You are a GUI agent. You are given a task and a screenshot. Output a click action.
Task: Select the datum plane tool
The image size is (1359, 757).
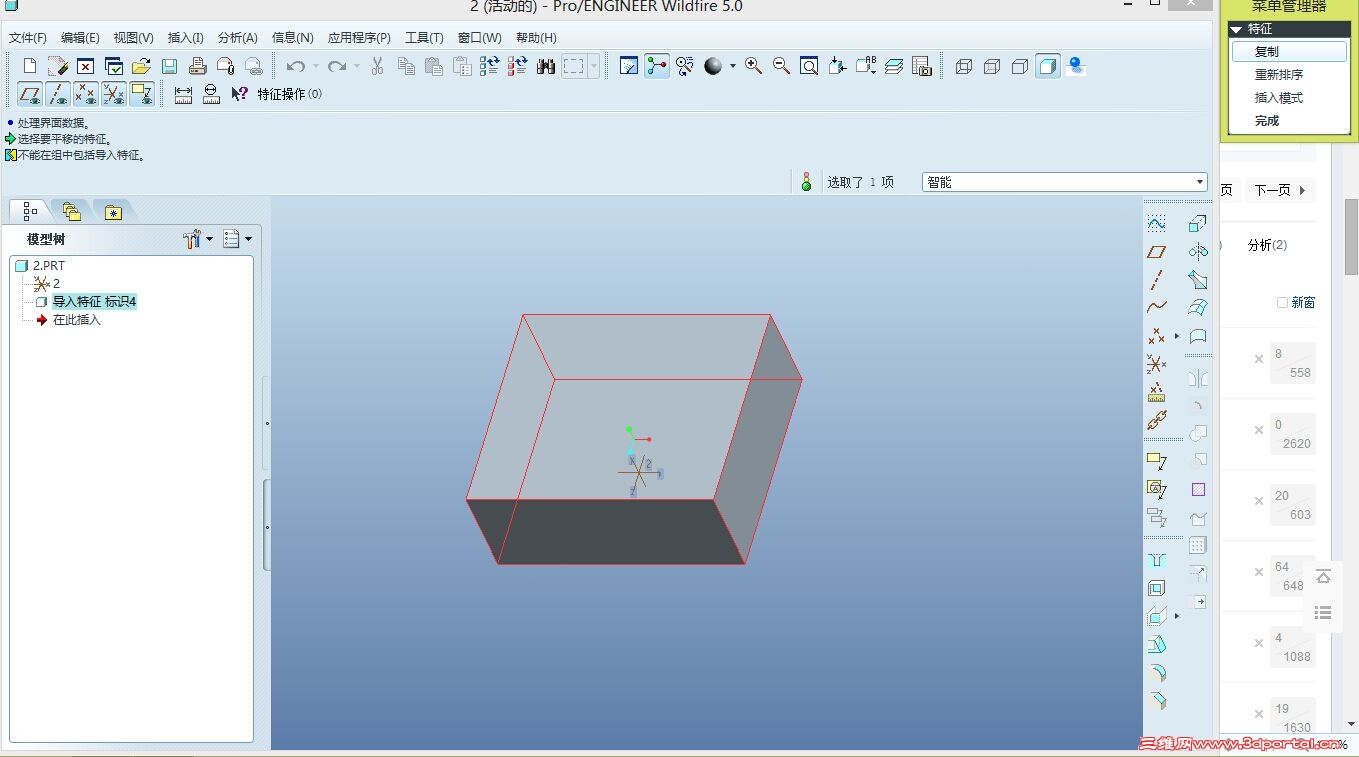click(1157, 251)
